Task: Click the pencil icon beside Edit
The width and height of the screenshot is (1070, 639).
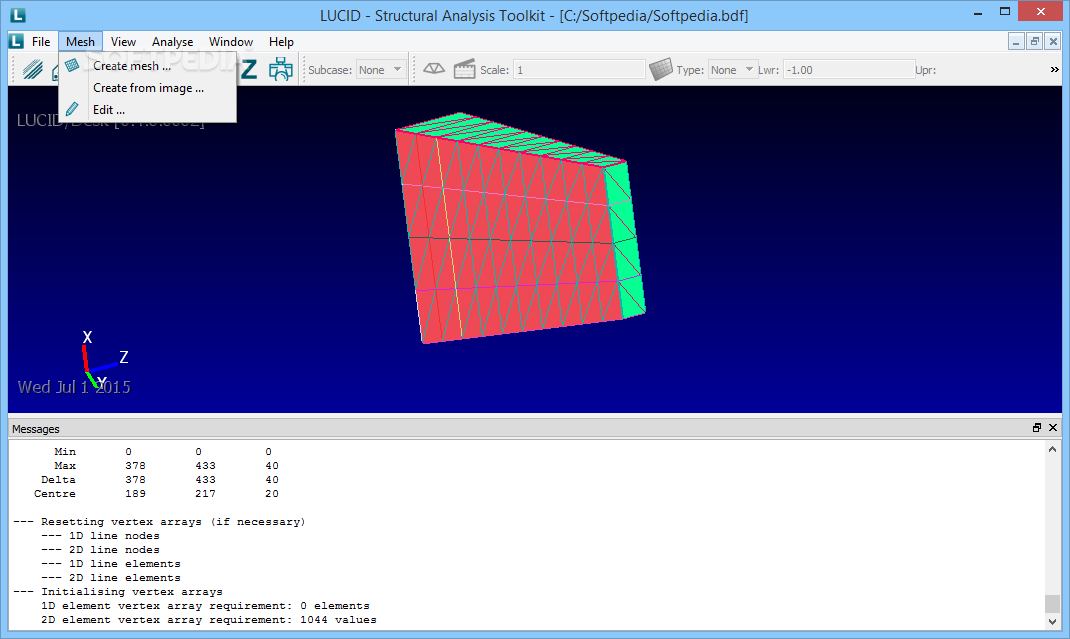Action: click(72, 109)
